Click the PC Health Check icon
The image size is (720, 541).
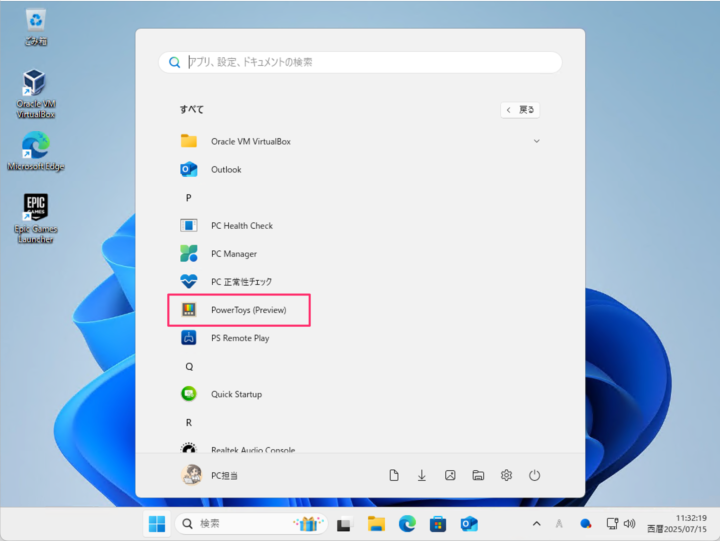pos(189,225)
